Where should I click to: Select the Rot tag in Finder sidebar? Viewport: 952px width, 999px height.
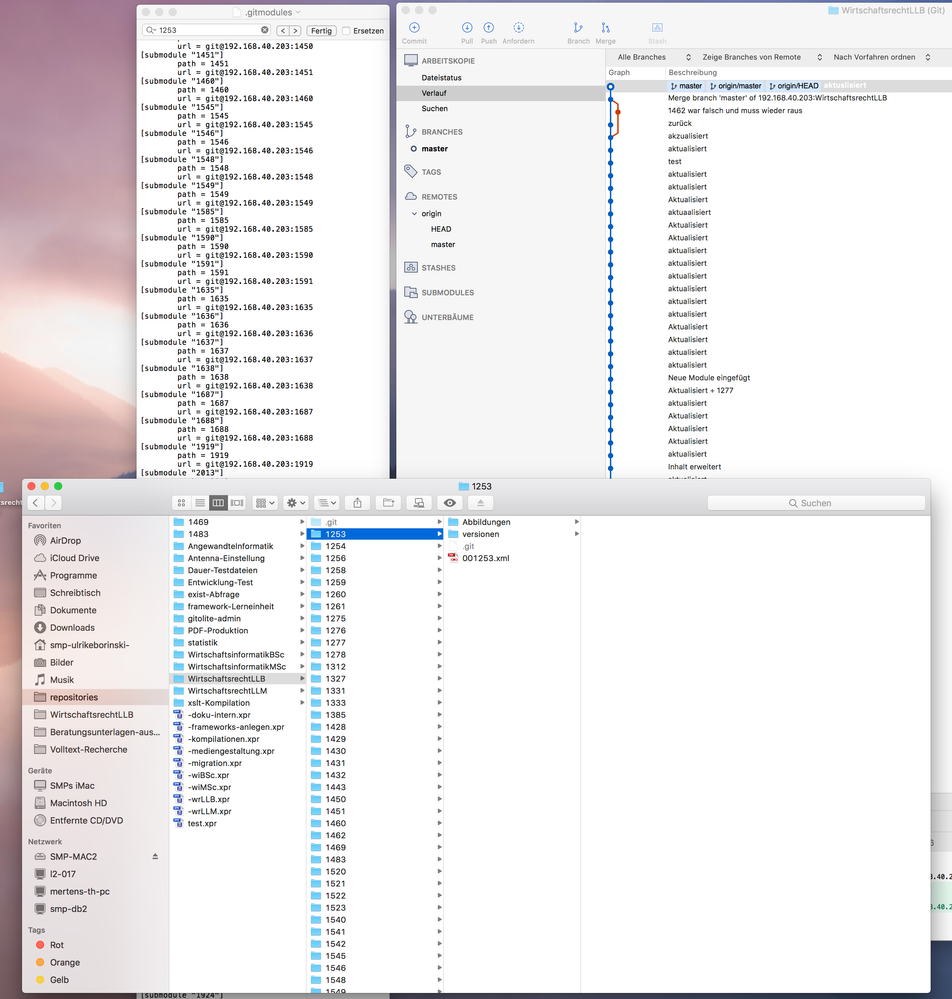(57, 945)
